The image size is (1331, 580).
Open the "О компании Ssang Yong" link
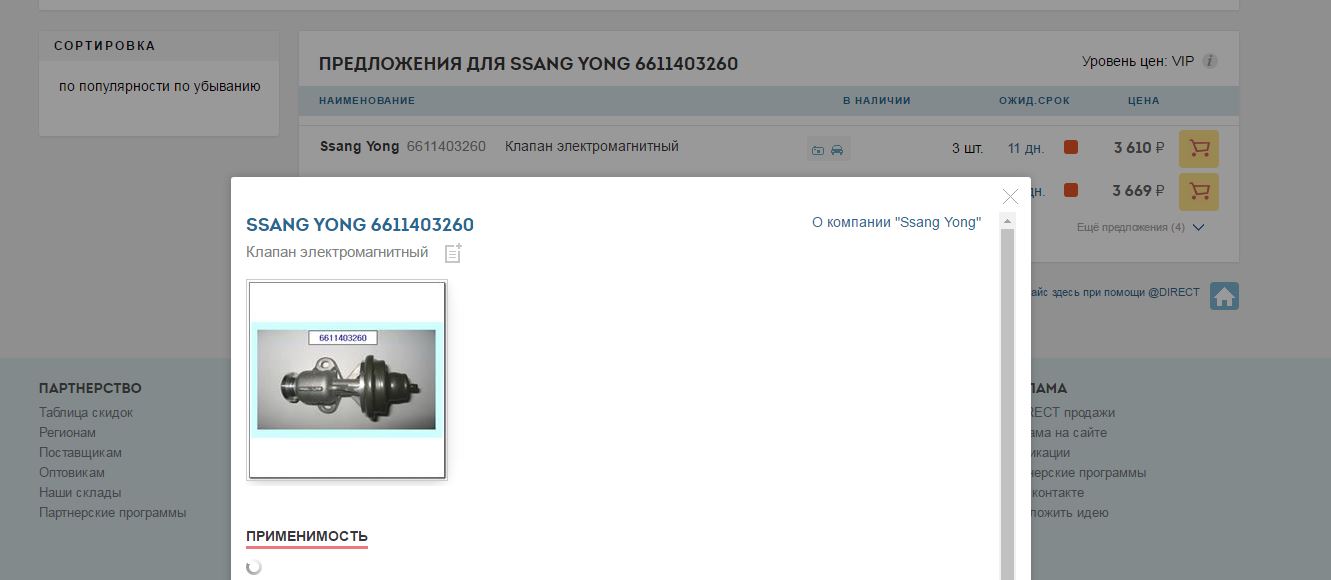click(x=896, y=222)
